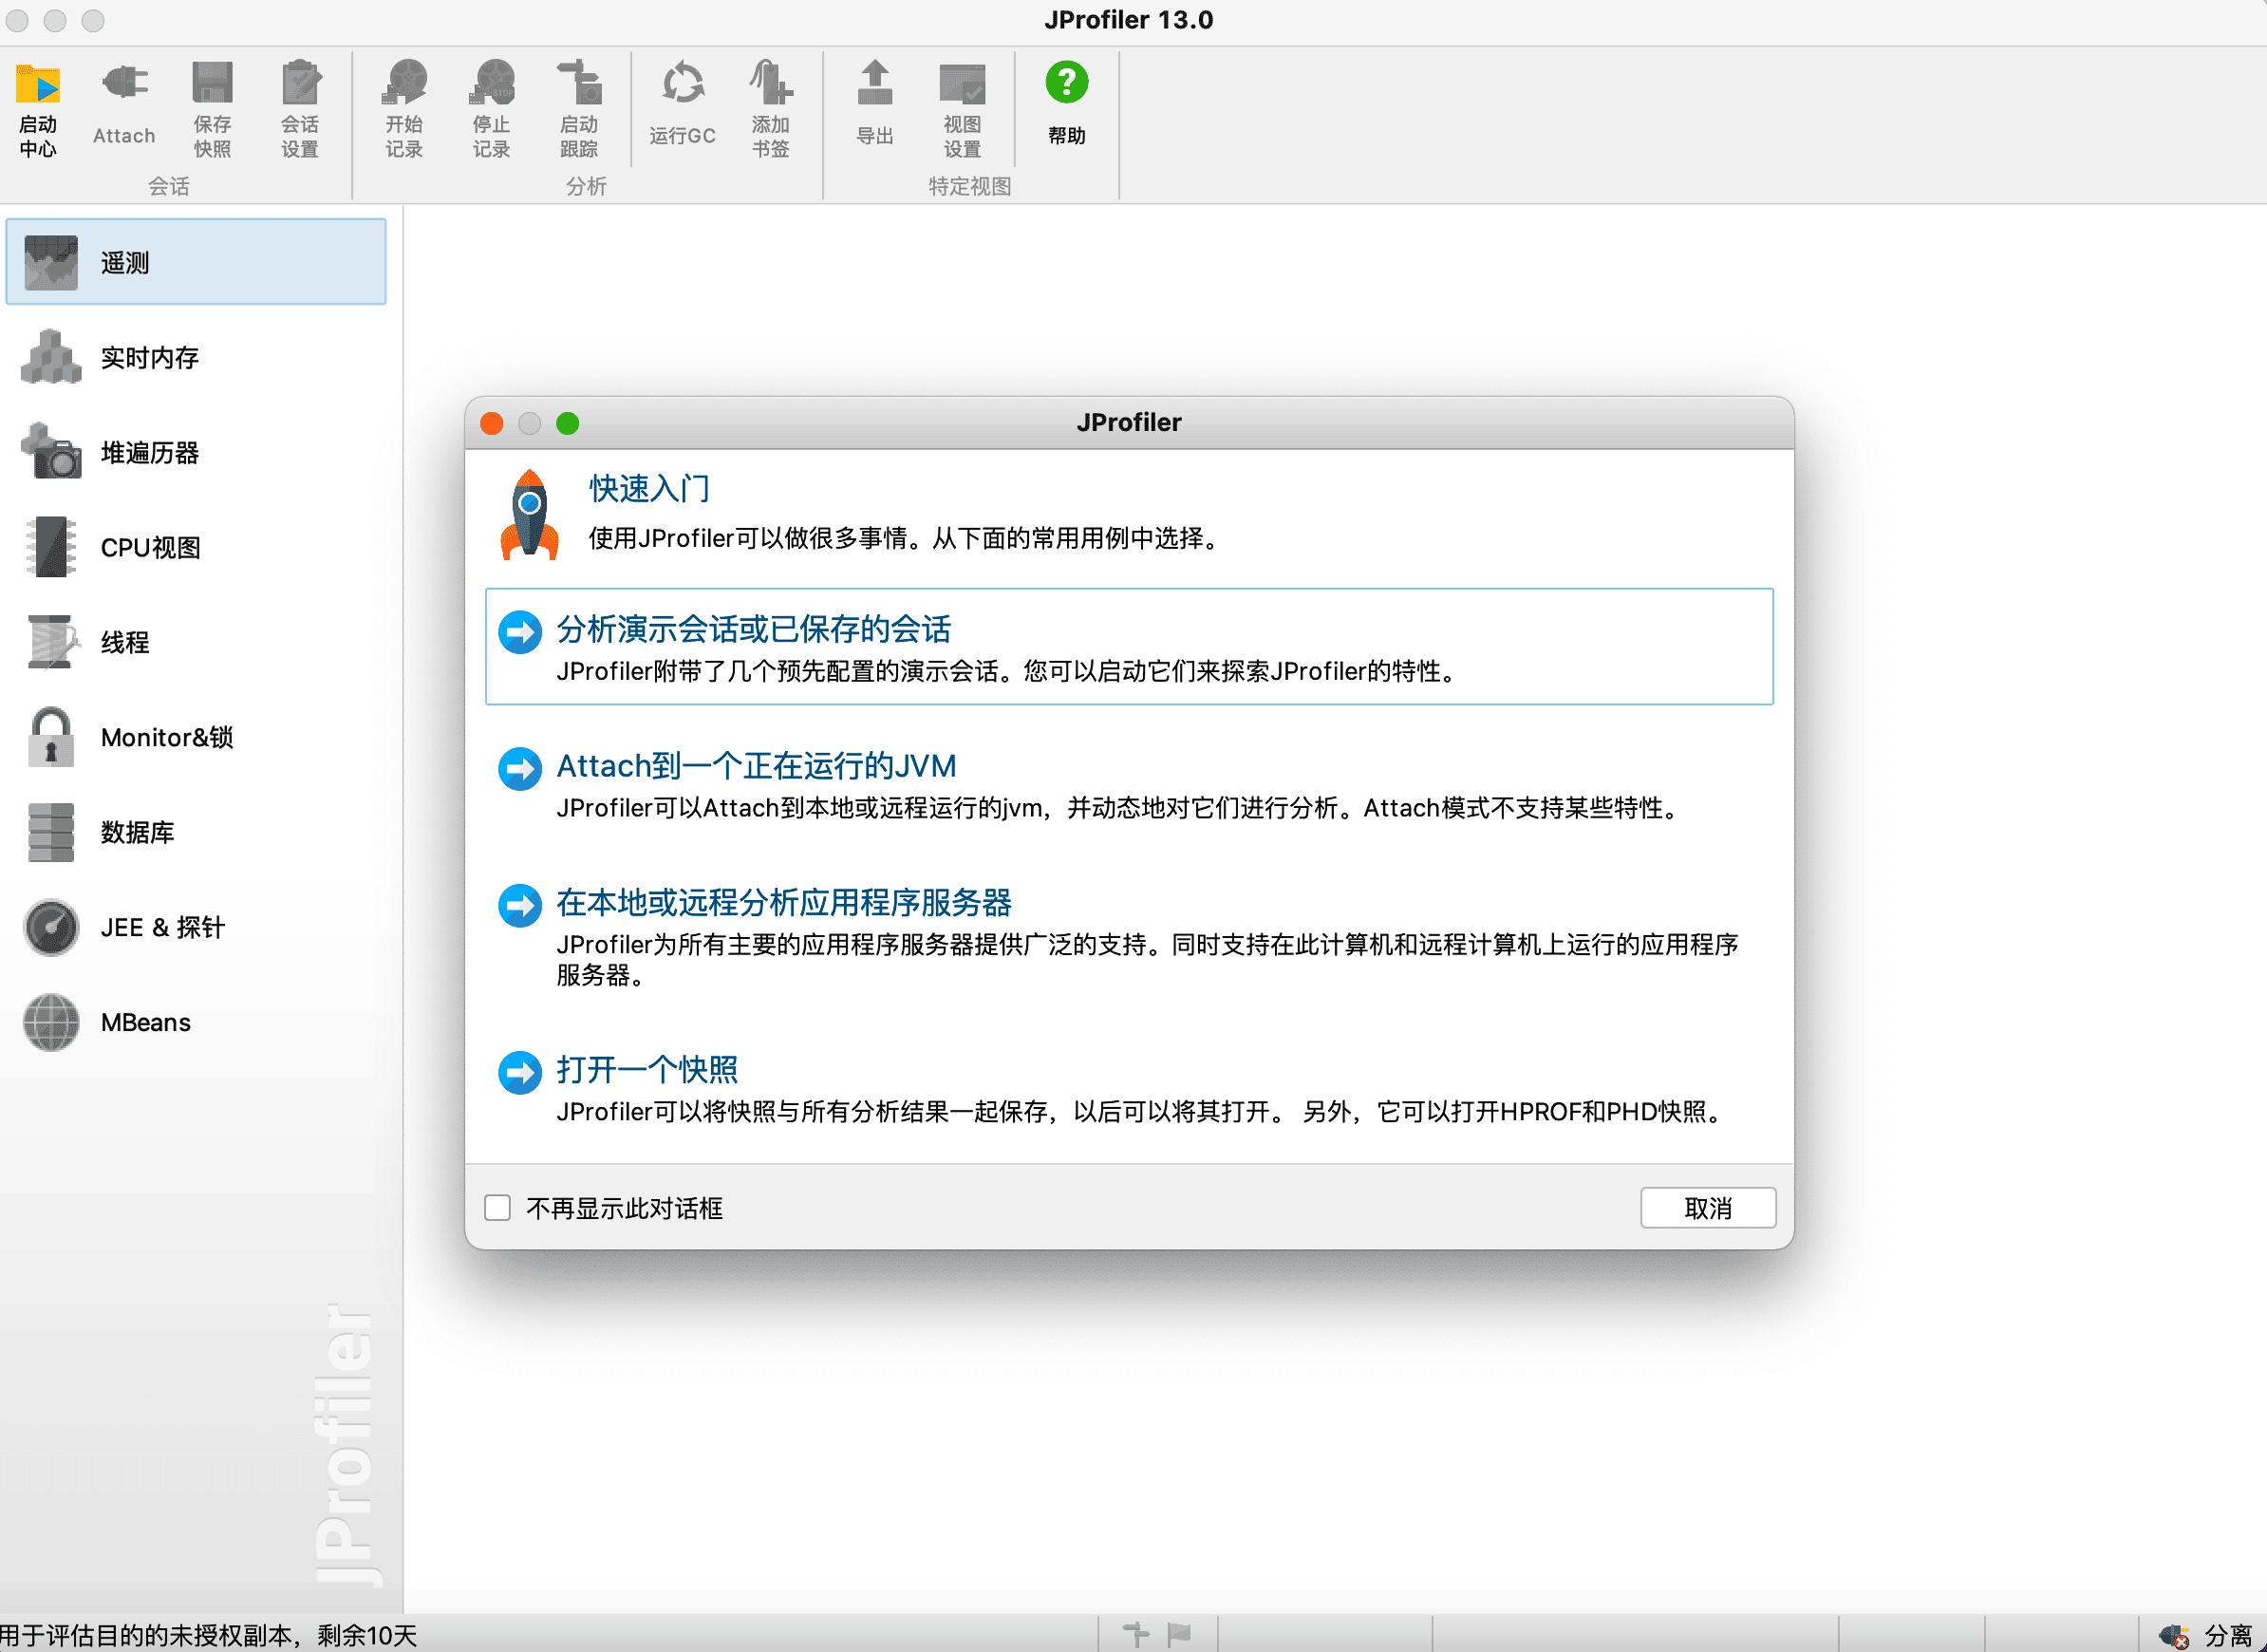Select 实时内存 live memory sidebar tab
The image size is (2267, 1652).
tap(150, 358)
